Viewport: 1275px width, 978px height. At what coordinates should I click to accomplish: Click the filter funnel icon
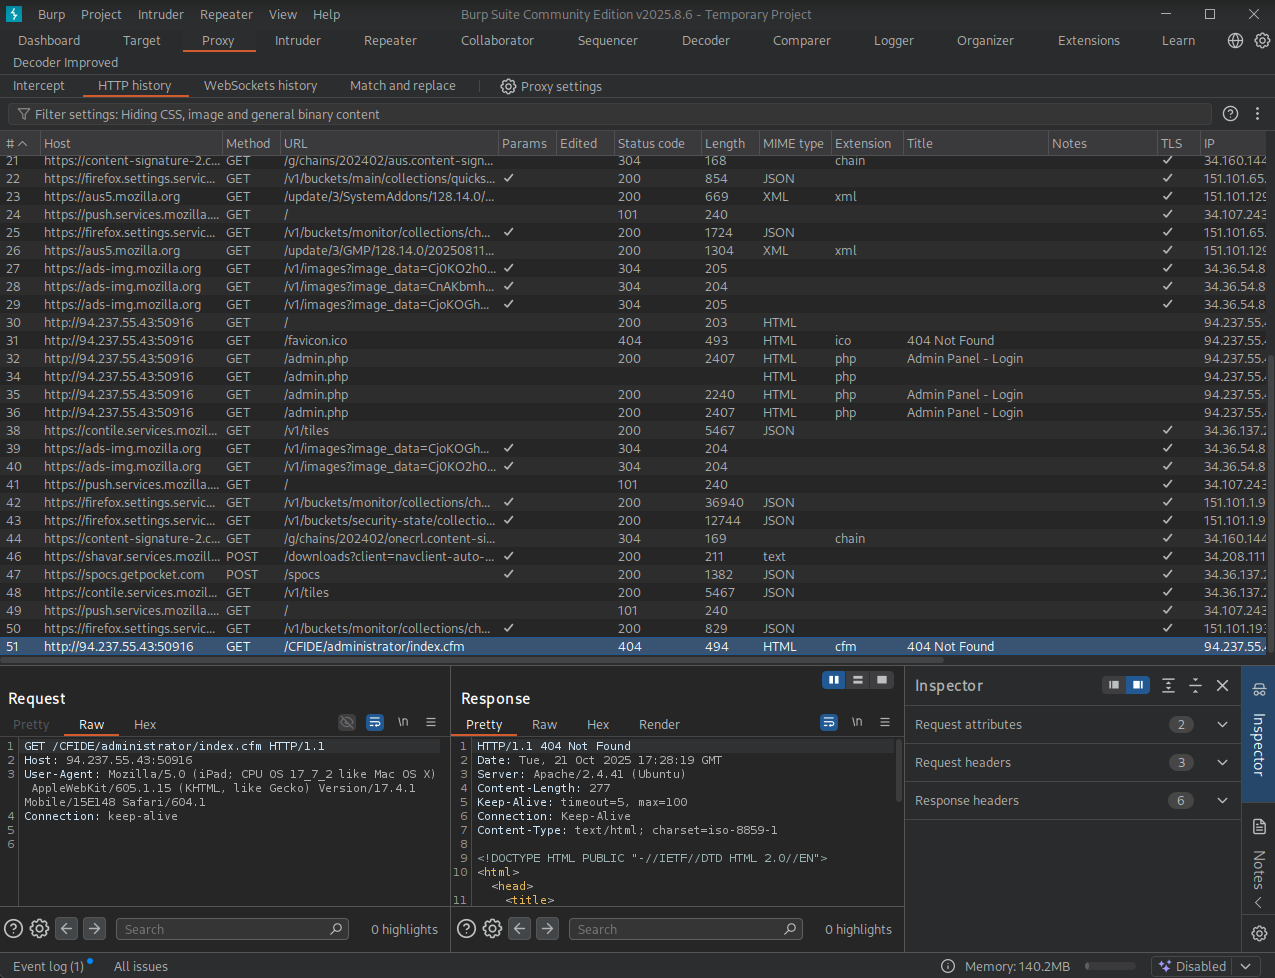click(24, 115)
